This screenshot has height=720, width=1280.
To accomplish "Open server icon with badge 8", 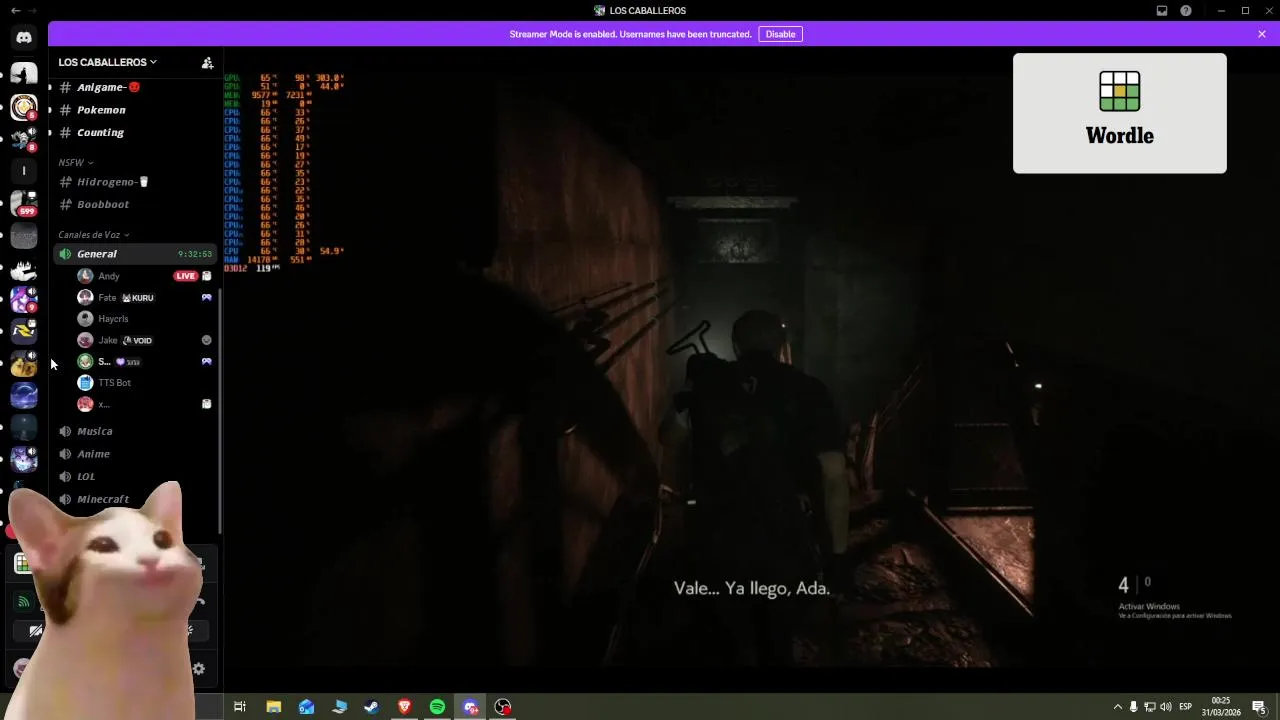I will pos(24,139).
